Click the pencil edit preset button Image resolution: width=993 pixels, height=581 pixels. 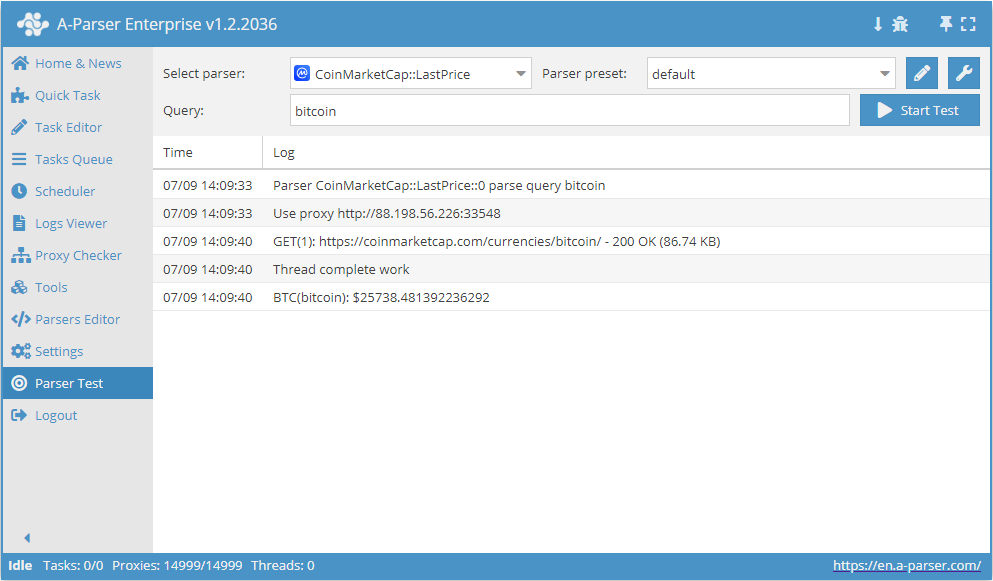click(922, 73)
